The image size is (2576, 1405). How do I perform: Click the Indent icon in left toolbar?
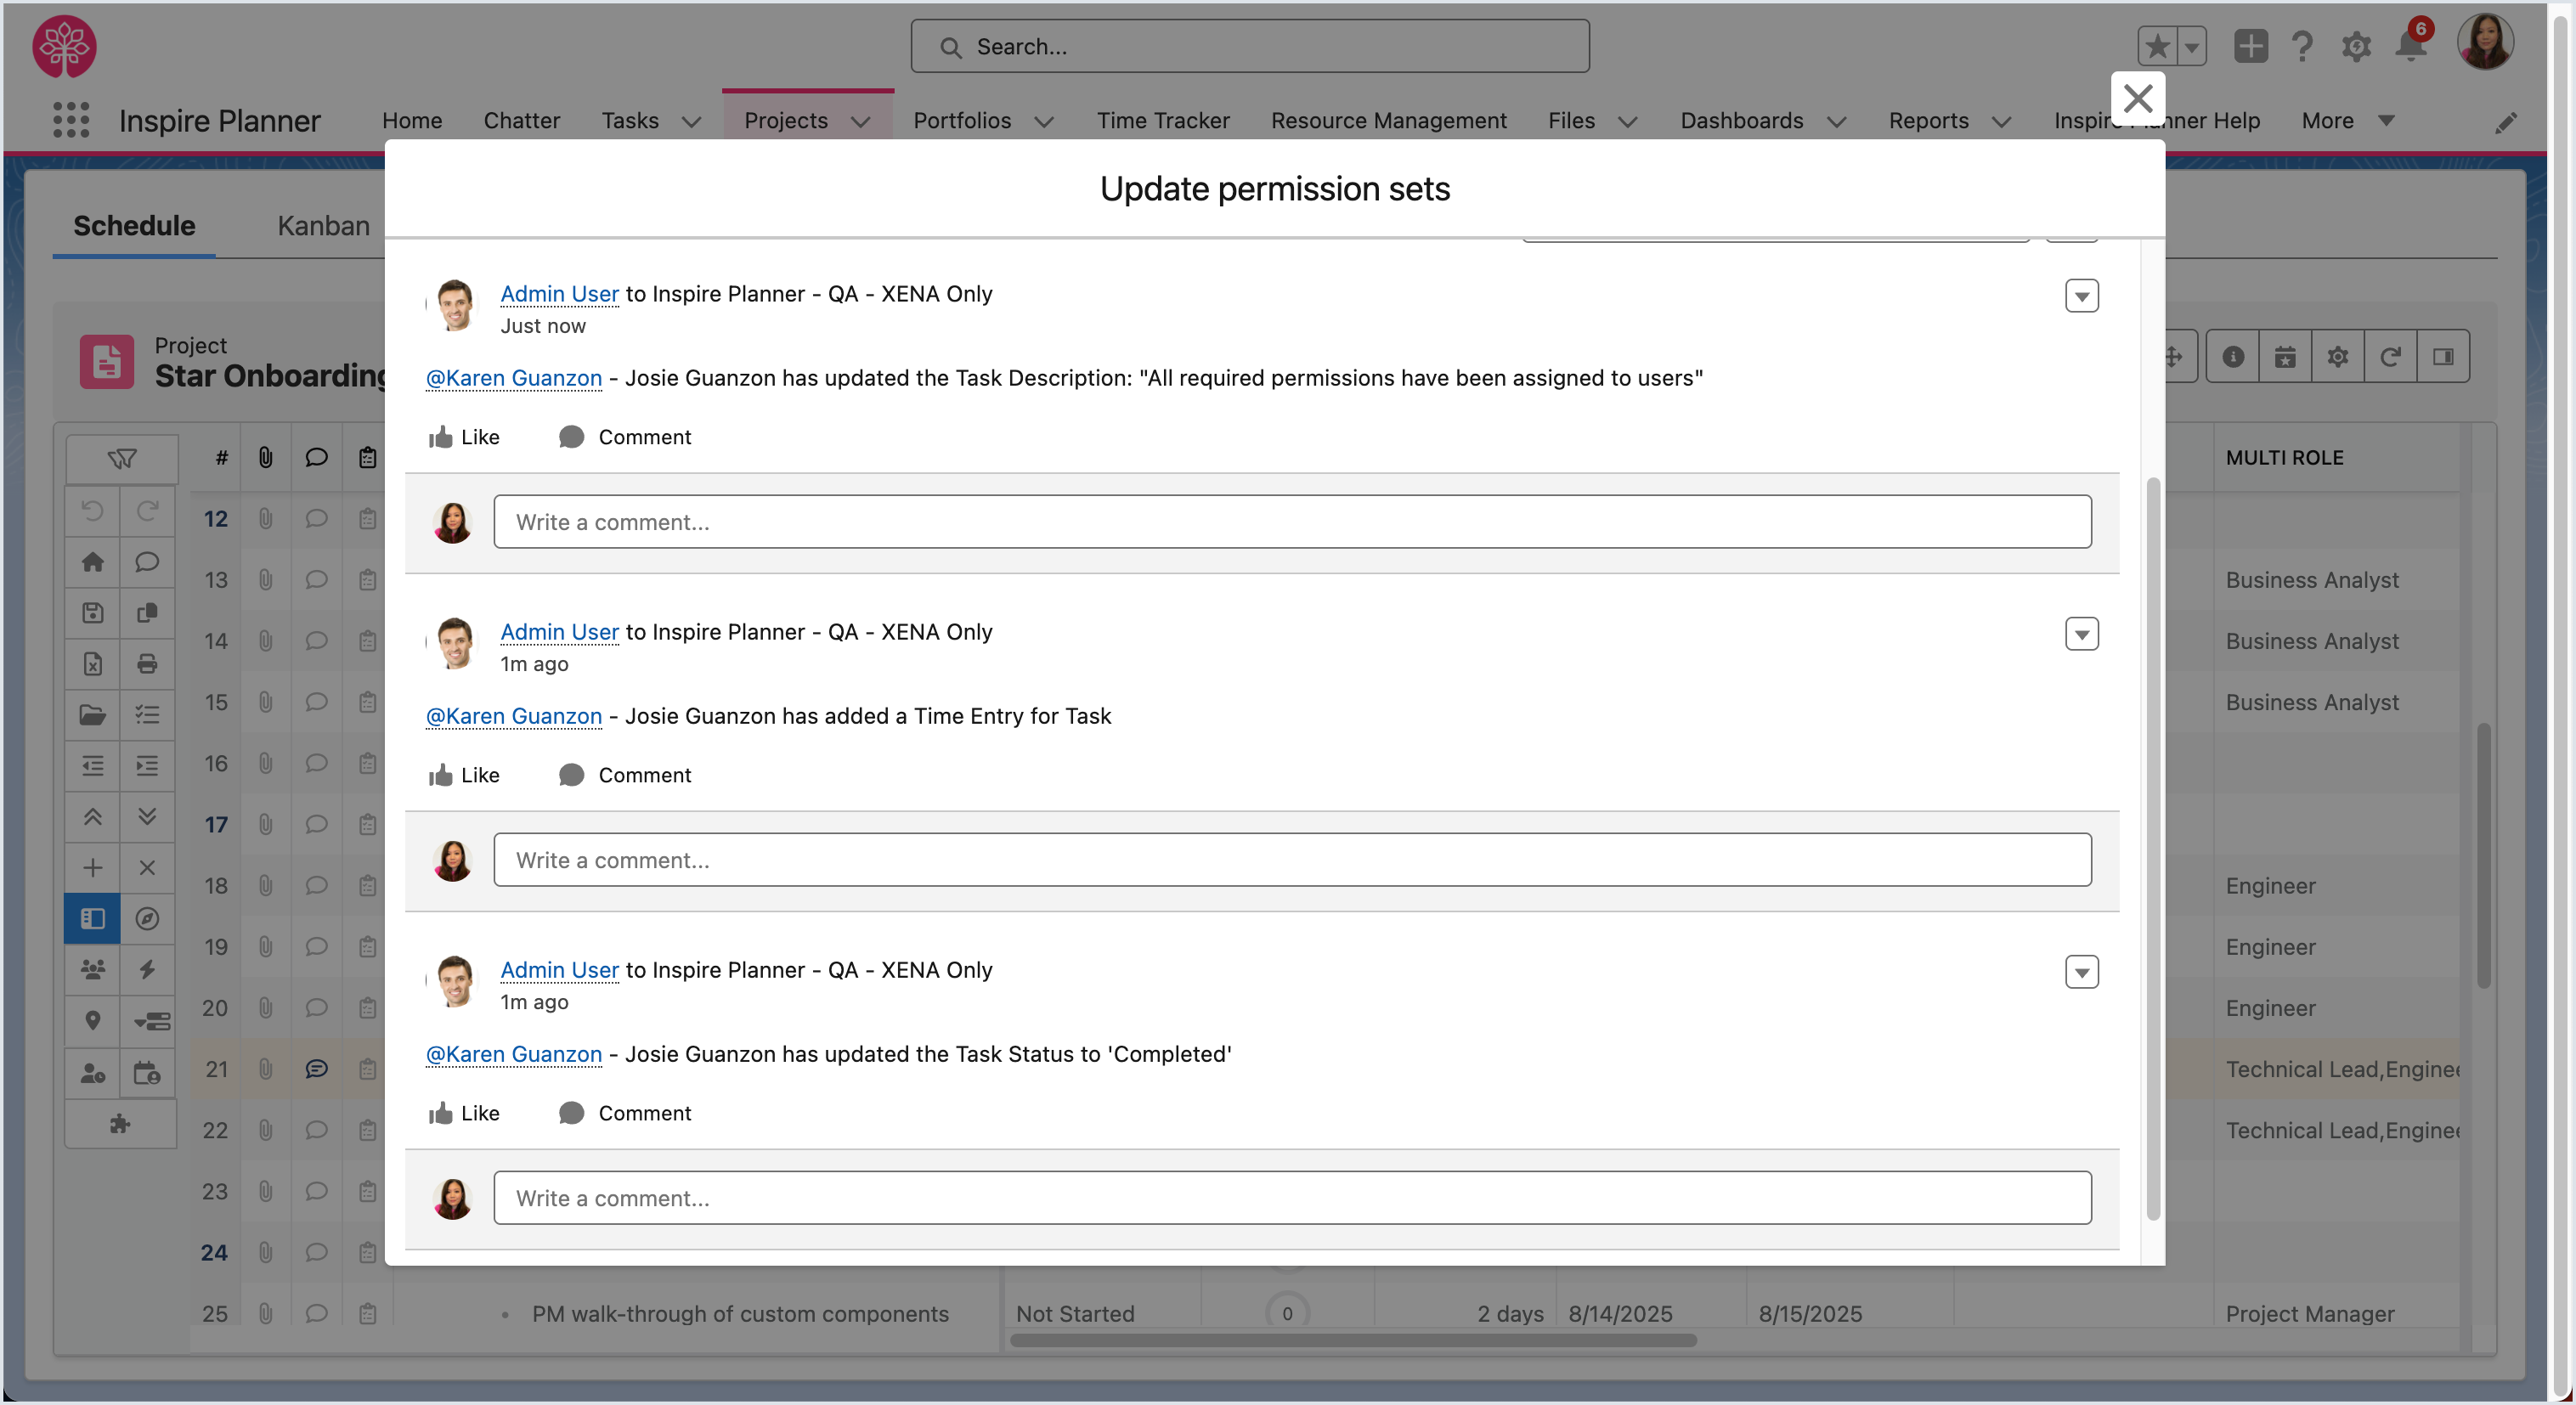[147, 766]
